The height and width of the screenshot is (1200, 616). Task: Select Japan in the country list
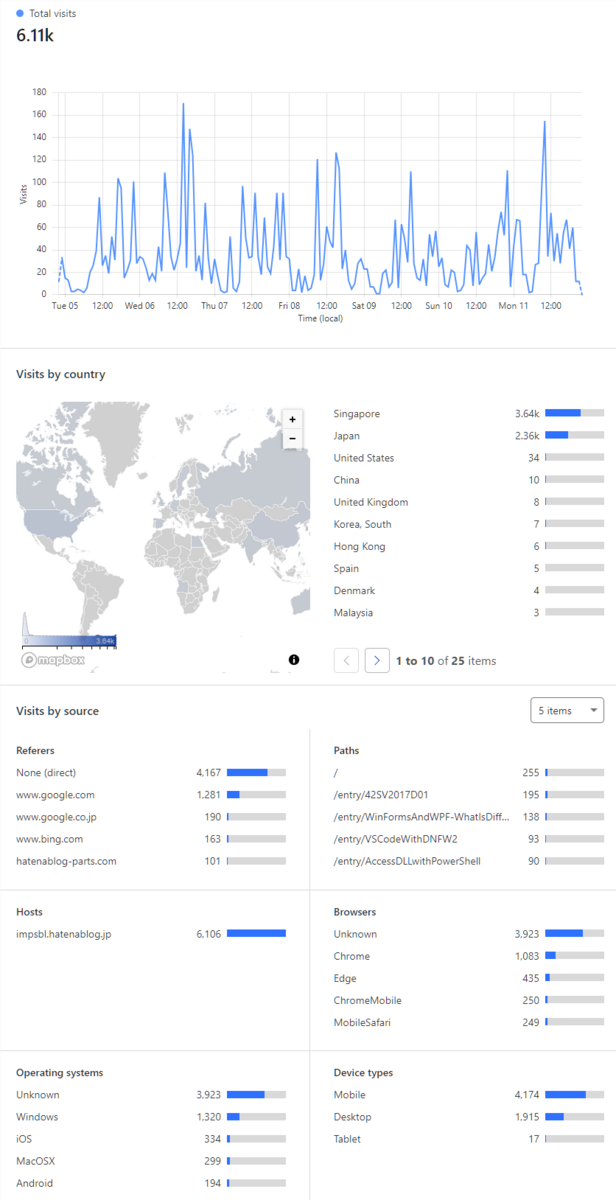[x=468, y=436]
